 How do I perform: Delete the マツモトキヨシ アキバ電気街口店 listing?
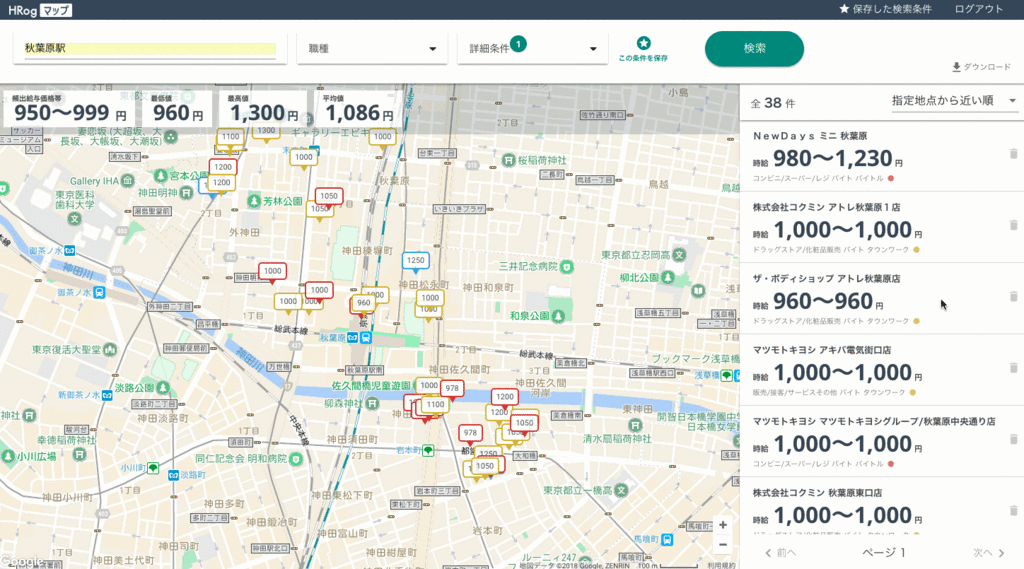(x=1014, y=368)
